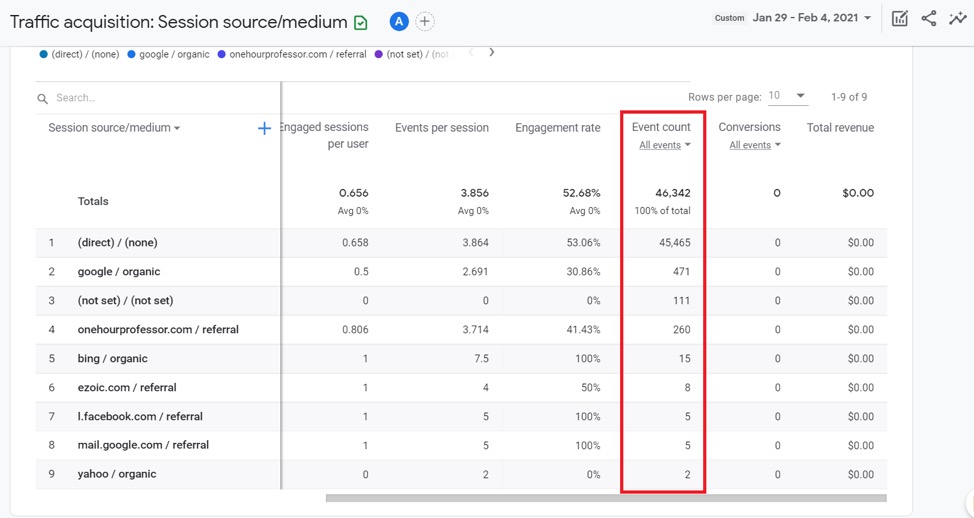Viewport: 974px width, 518px height.
Task: Open the All events dropdown under Event count
Action: coord(665,145)
